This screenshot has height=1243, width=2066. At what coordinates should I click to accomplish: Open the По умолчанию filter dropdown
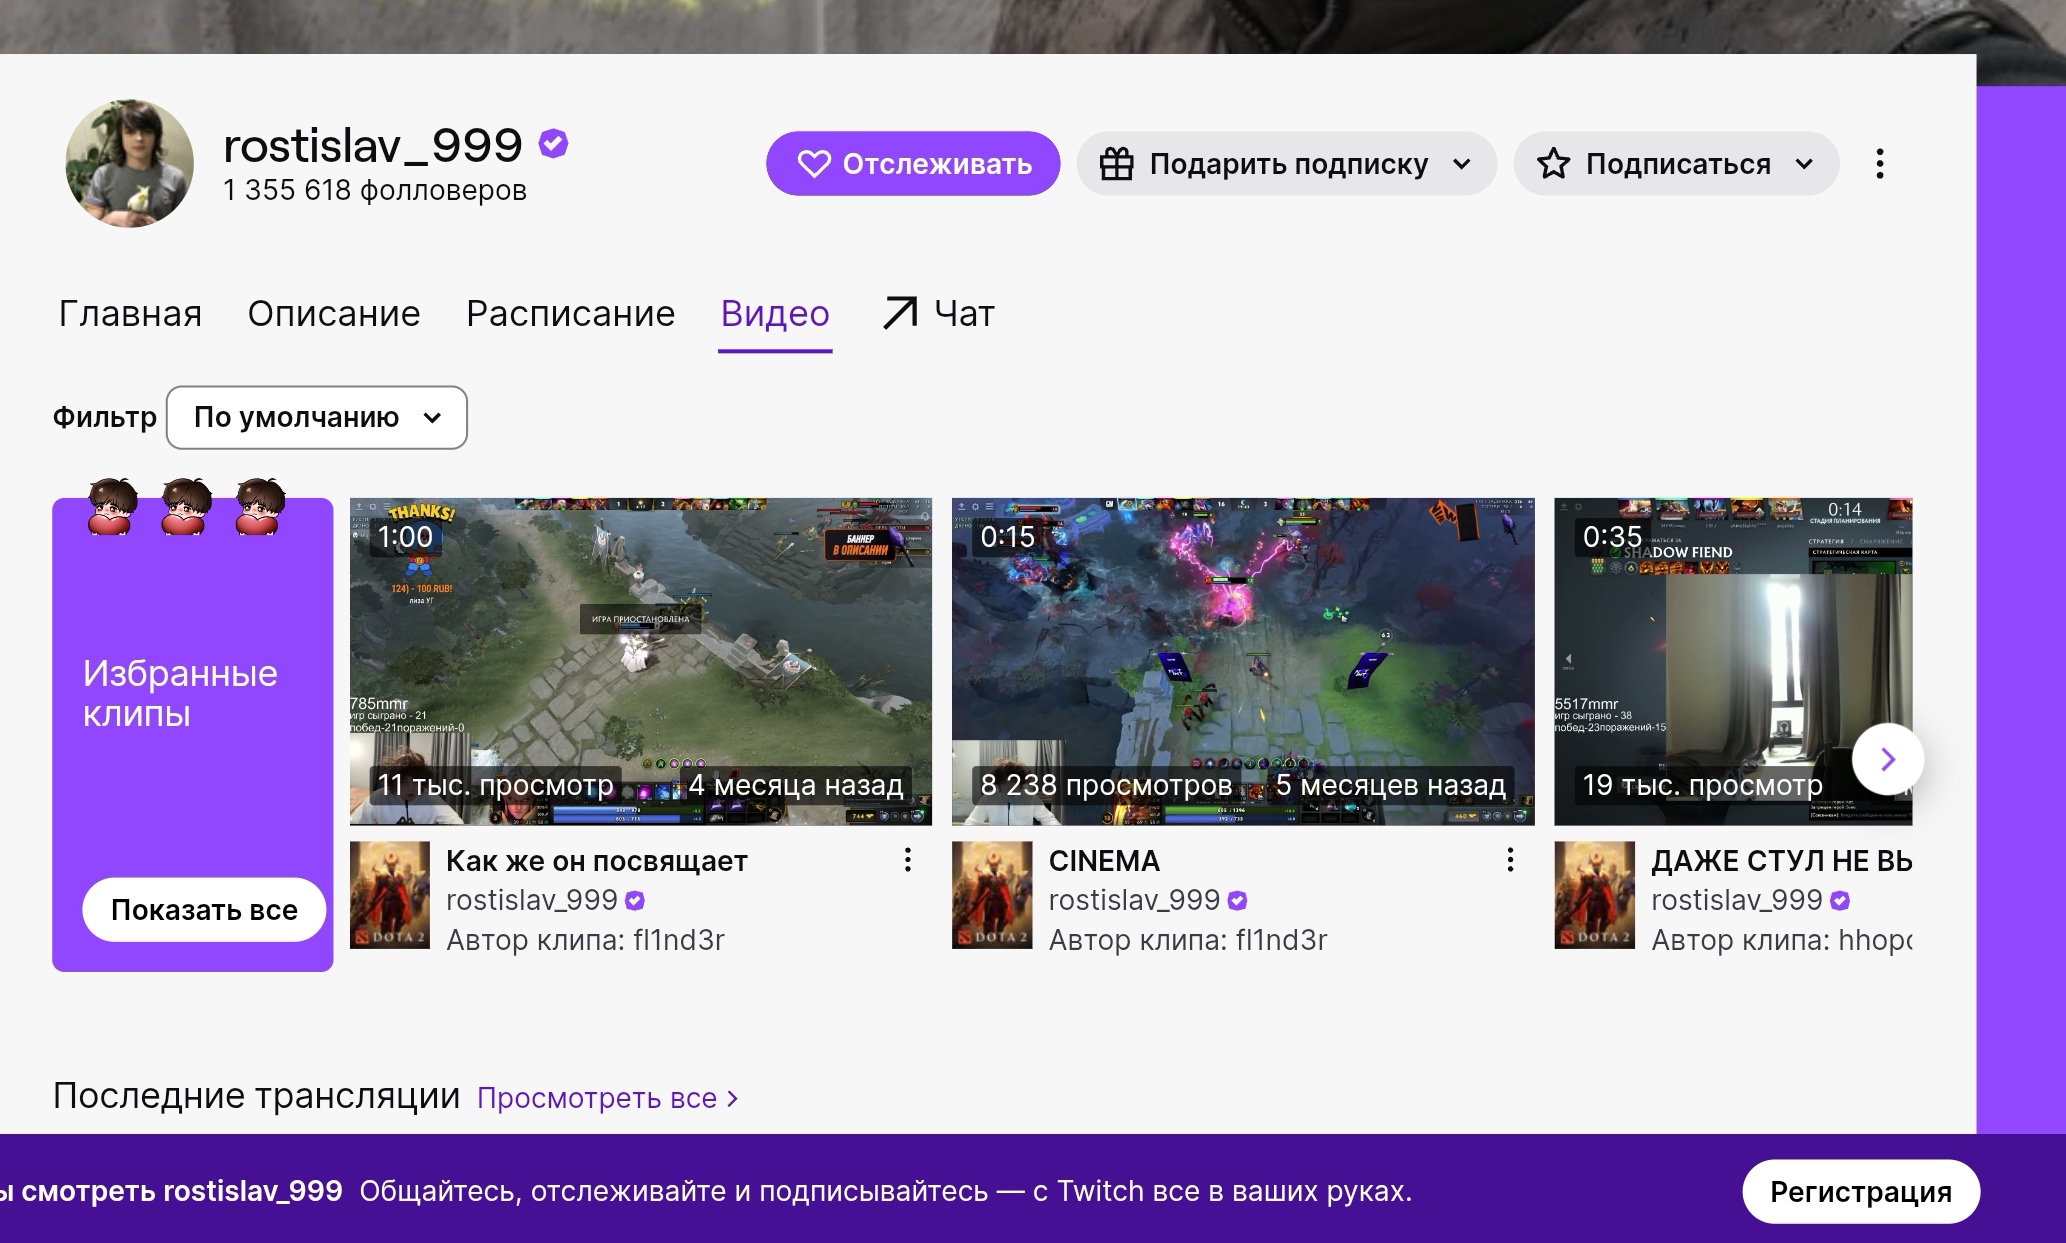(317, 417)
